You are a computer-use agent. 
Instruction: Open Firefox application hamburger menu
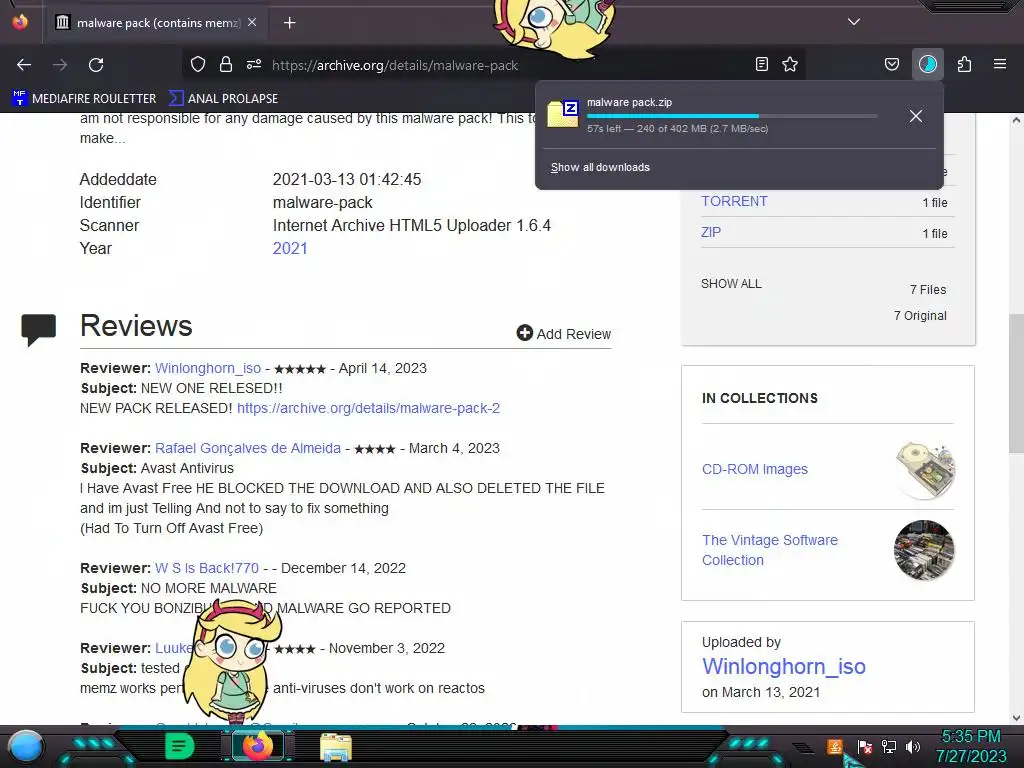coord(1000,65)
